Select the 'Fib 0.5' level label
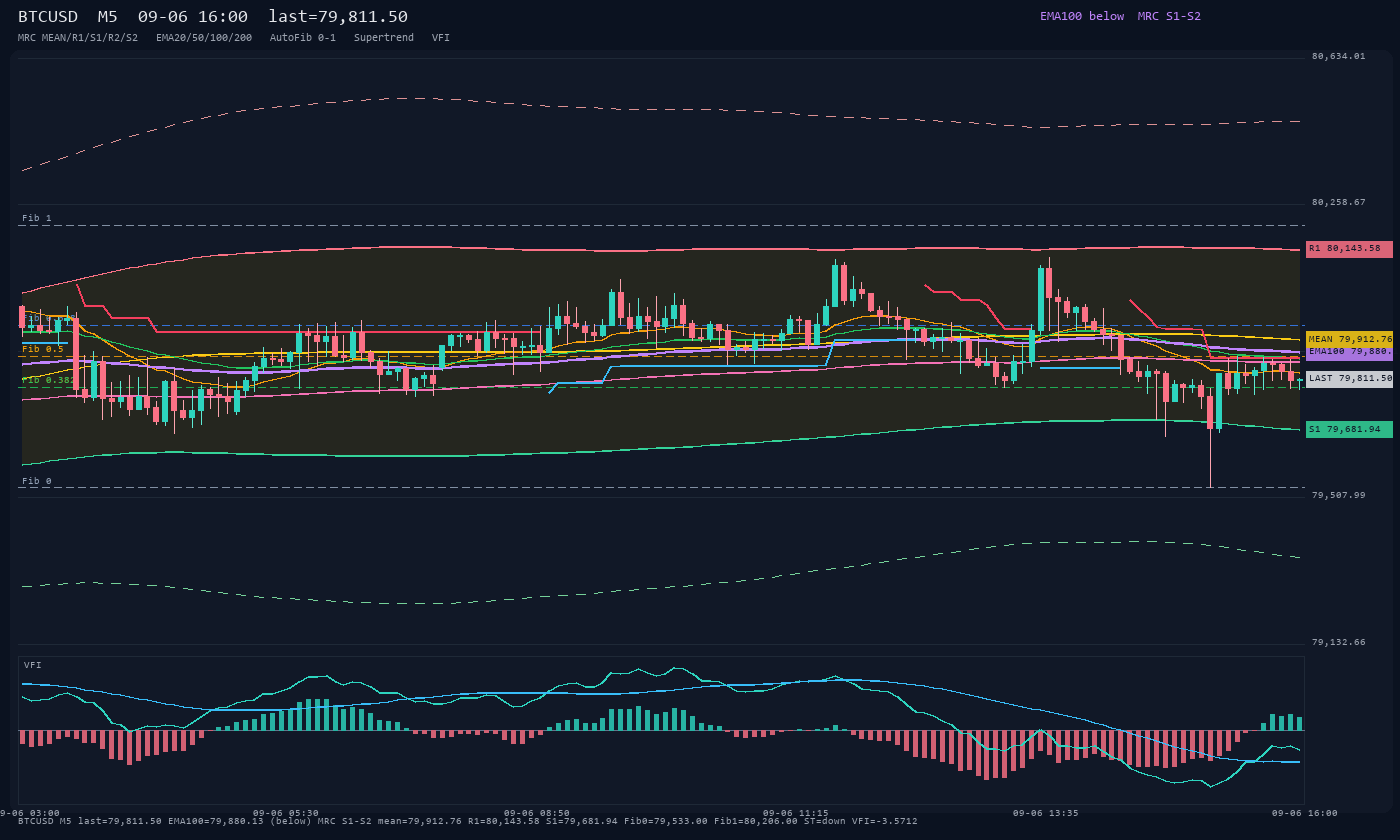 click(43, 349)
